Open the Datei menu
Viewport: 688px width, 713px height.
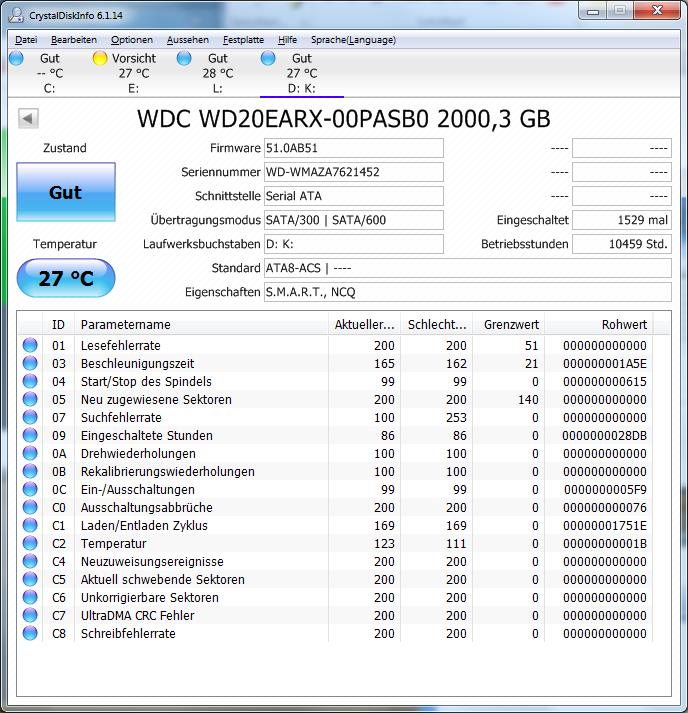pos(26,40)
